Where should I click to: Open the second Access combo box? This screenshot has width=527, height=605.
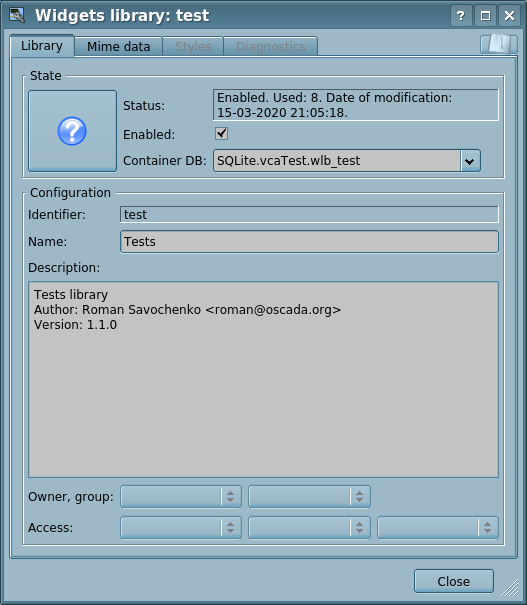click(x=309, y=527)
